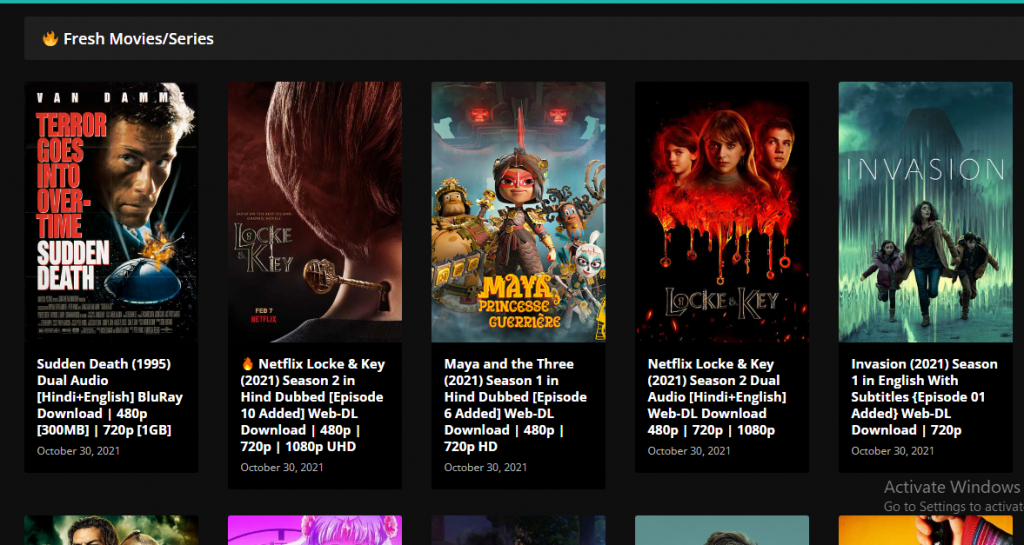Open Locke & Key Season 2 Hindi Dubbed link
Screen dimensions: 1024x545
click(313, 405)
